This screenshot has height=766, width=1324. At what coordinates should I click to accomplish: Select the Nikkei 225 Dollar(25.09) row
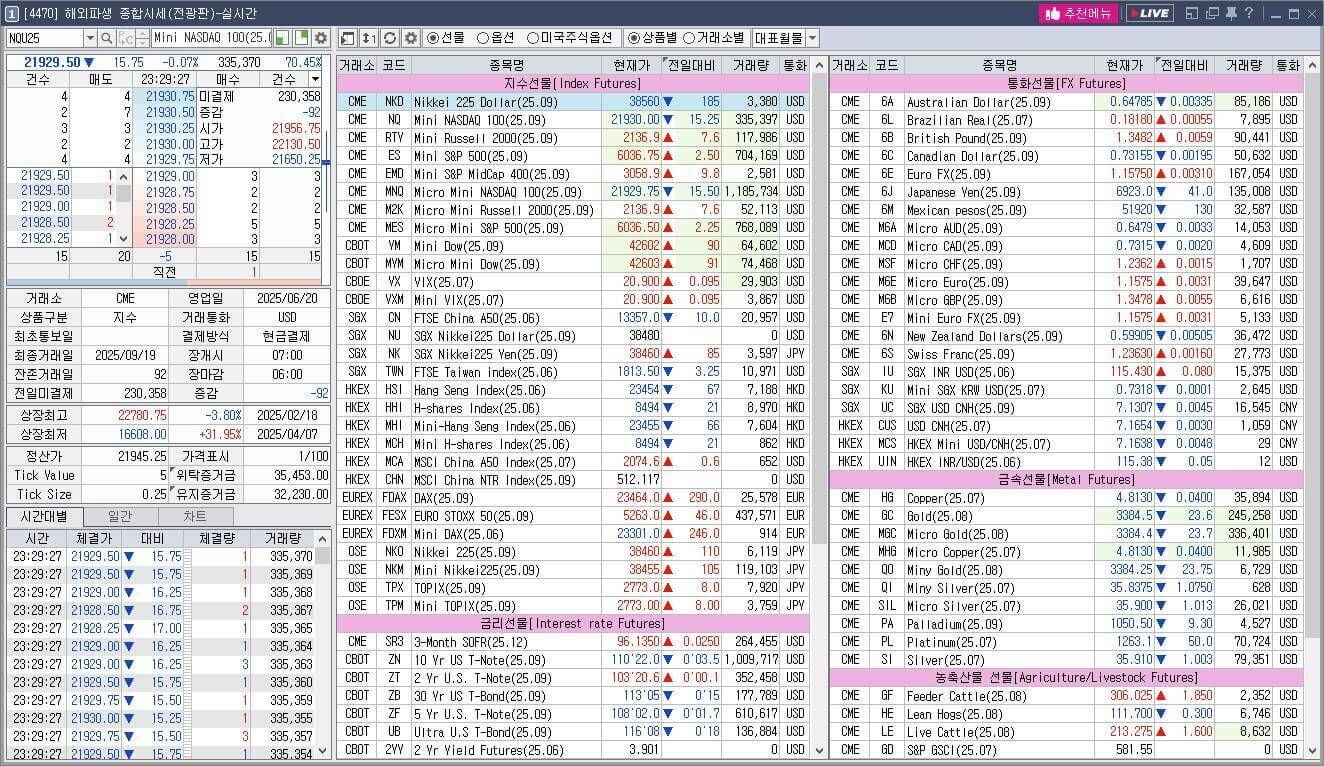tap(573, 101)
